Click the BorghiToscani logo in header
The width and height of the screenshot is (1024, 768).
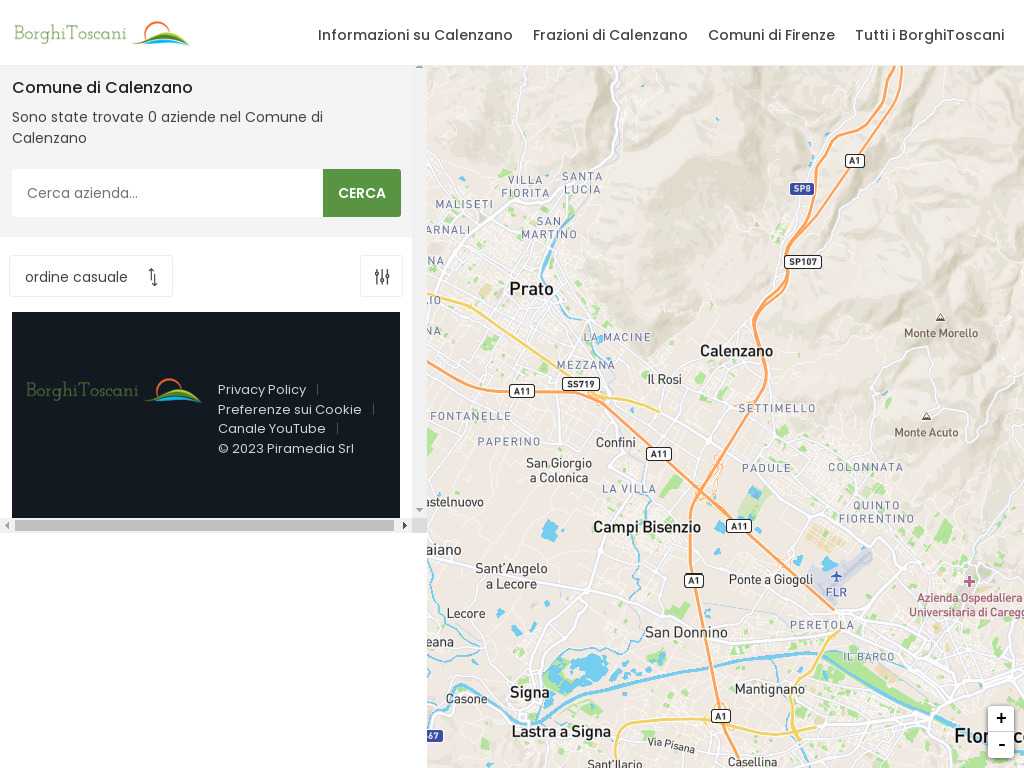pos(102,33)
